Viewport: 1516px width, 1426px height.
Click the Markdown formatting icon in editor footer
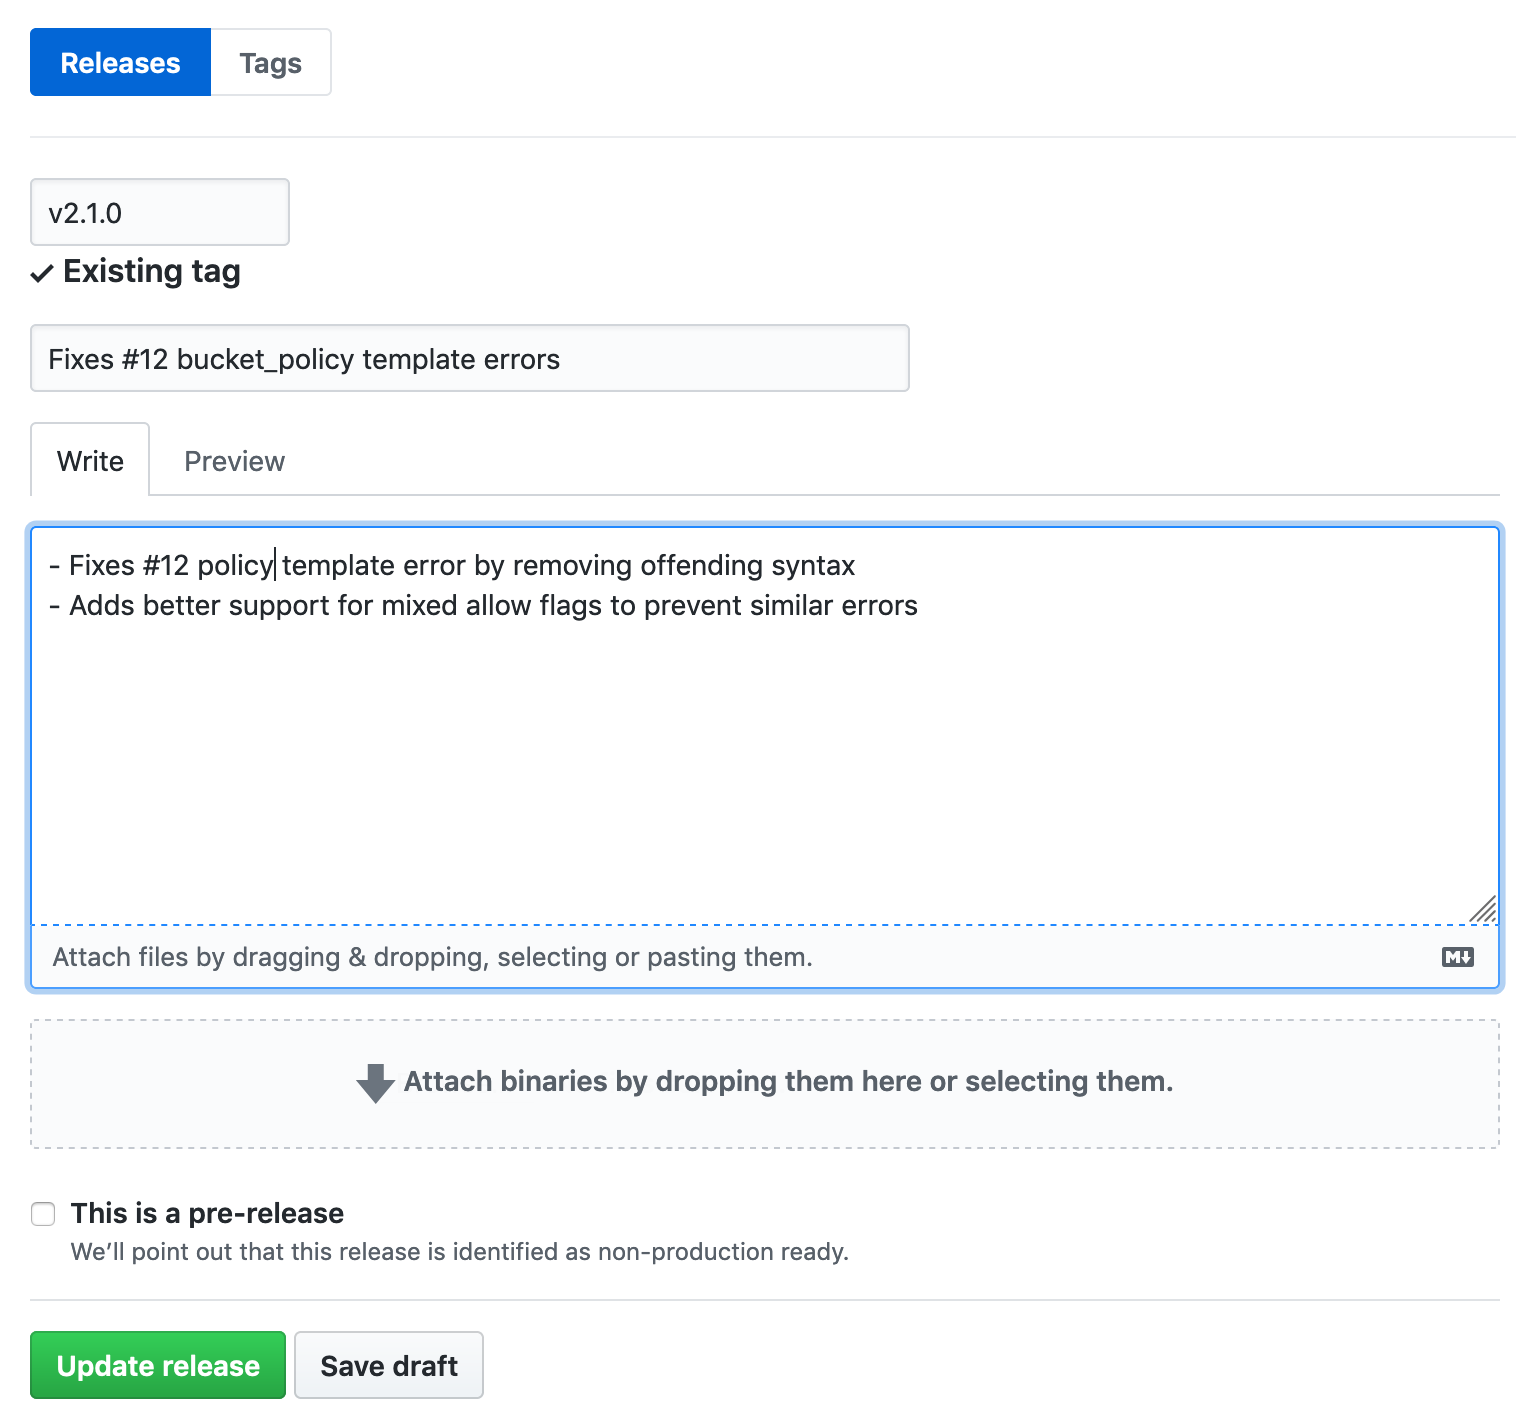(1457, 957)
